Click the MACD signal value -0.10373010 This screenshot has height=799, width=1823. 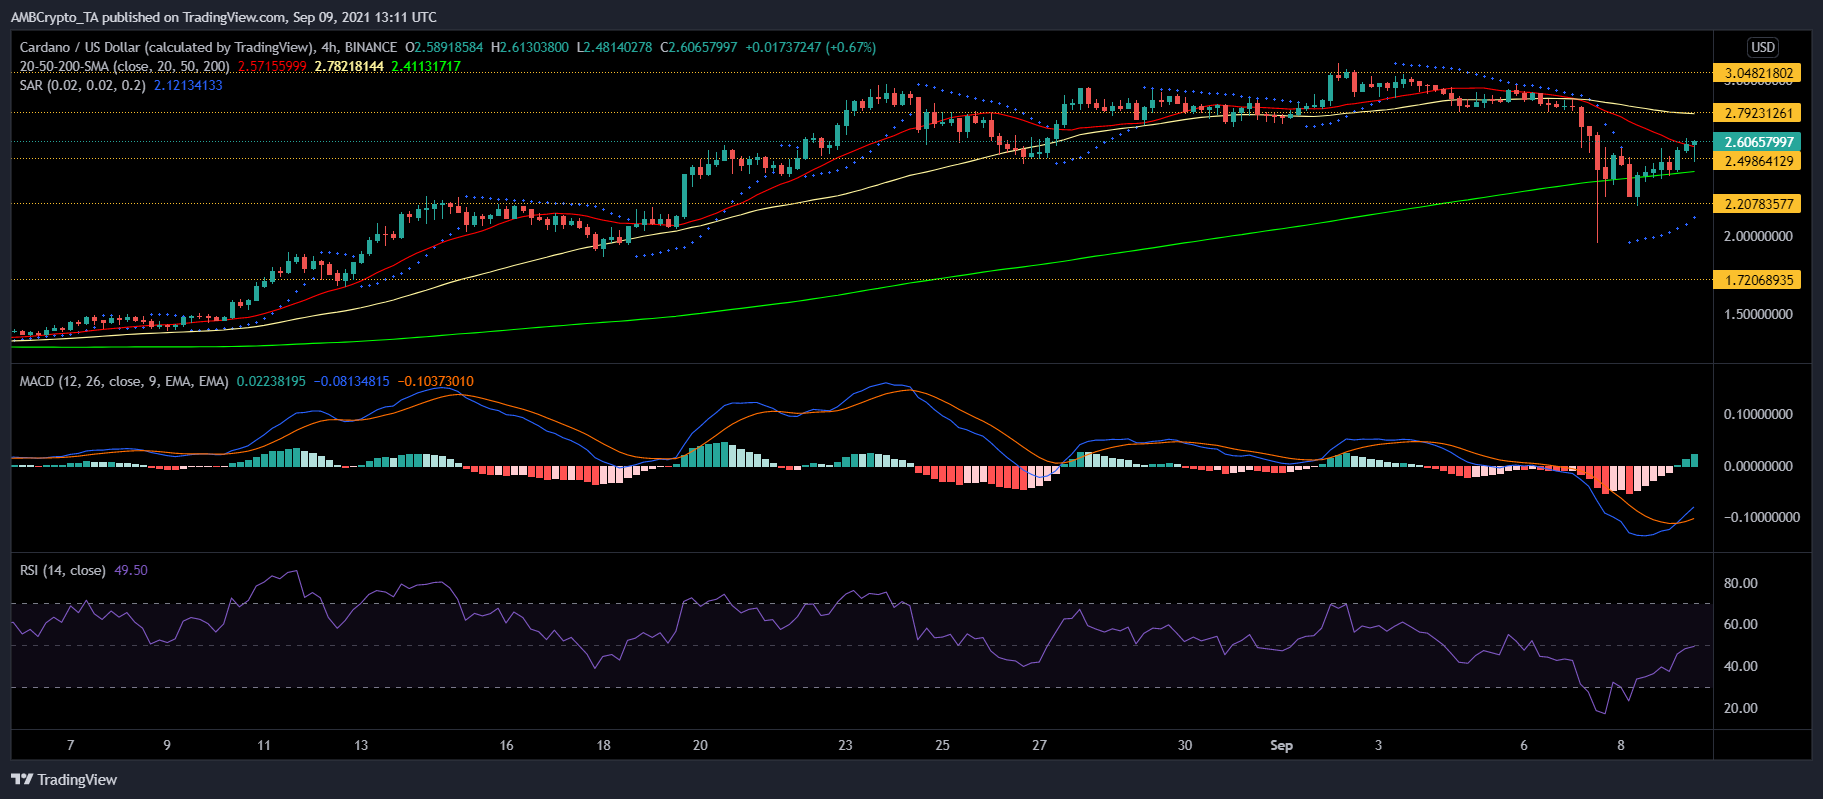pos(436,381)
